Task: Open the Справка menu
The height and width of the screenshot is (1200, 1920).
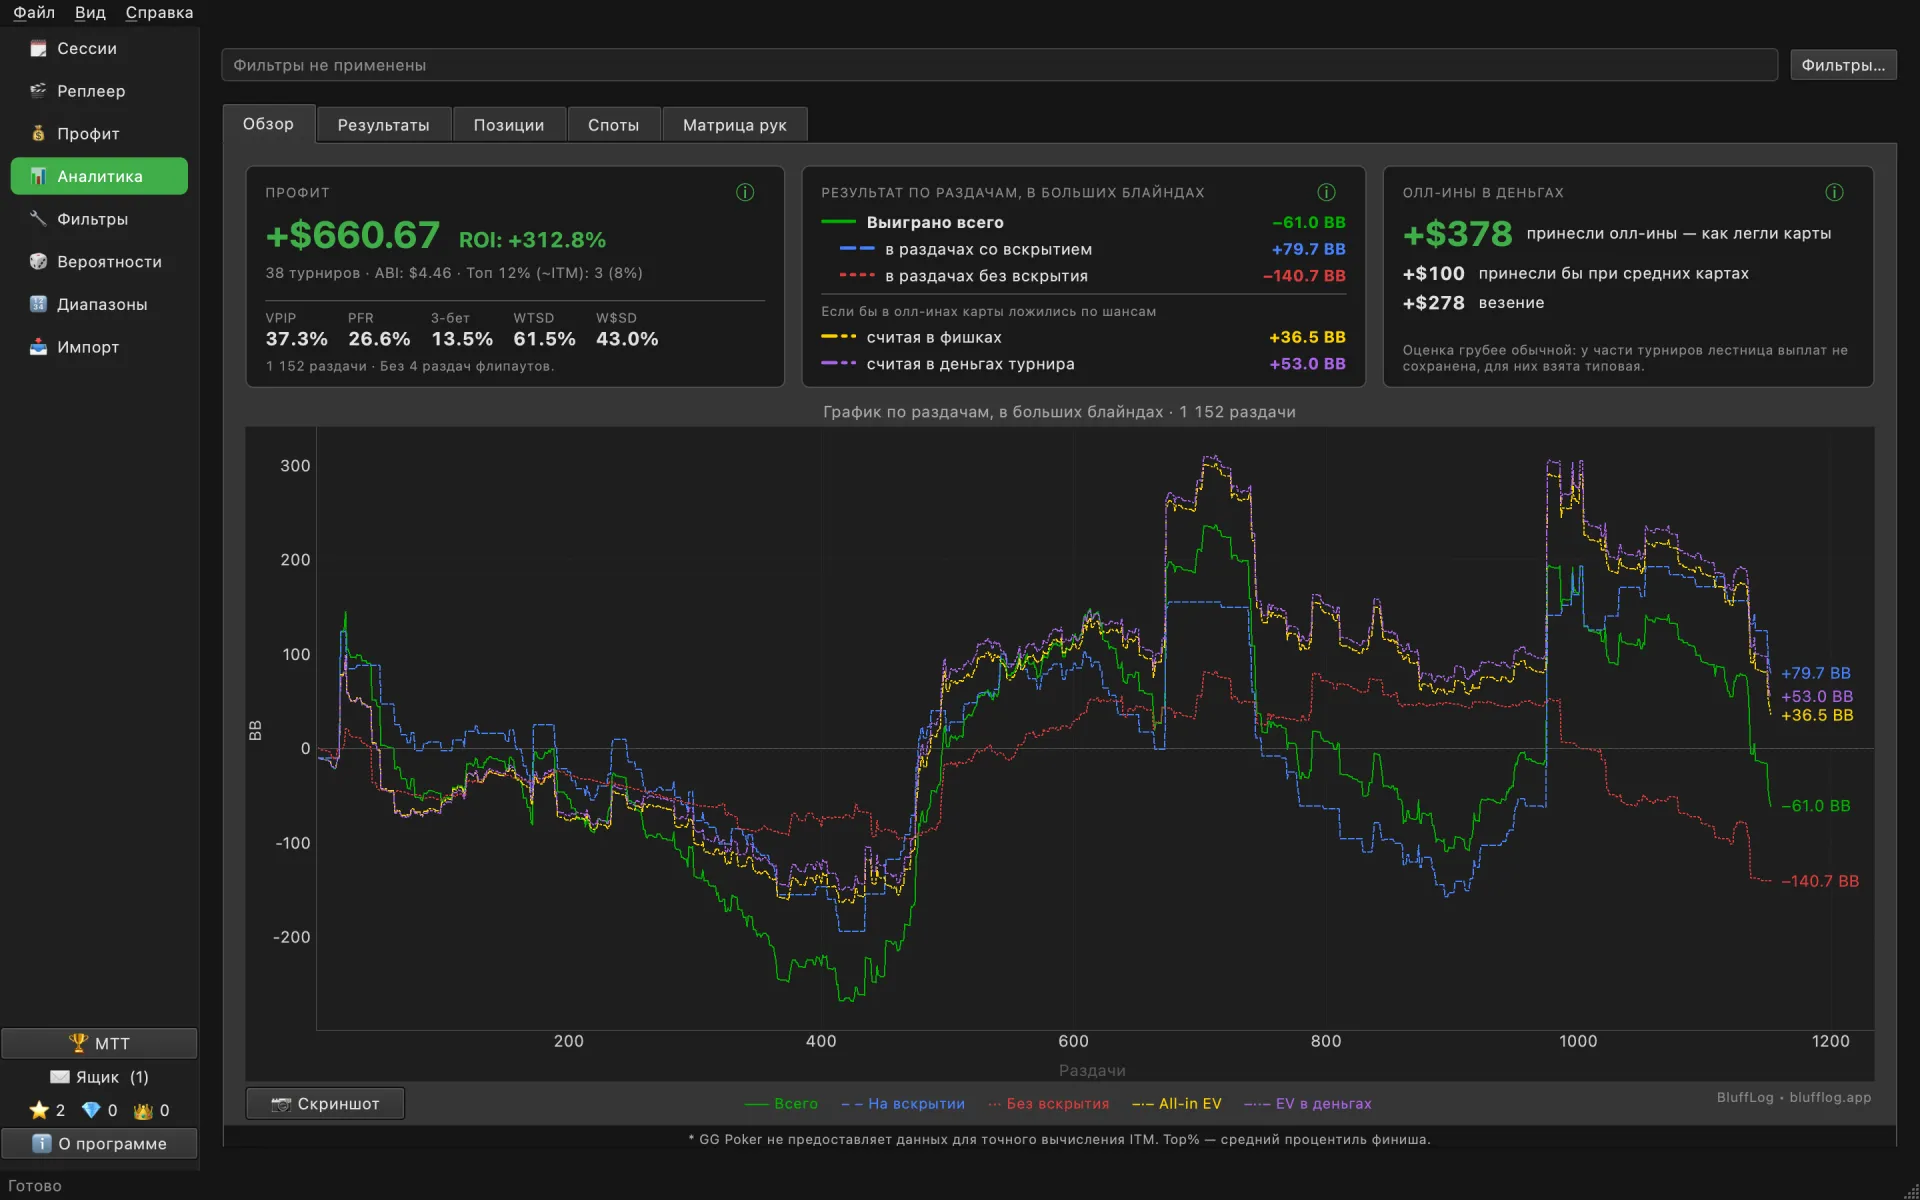Action: click(159, 13)
